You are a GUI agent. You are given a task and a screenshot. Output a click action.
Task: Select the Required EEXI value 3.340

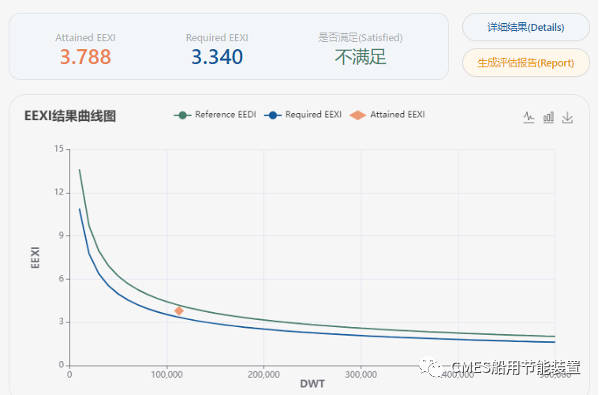pyautogui.click(x=217, y=57)
